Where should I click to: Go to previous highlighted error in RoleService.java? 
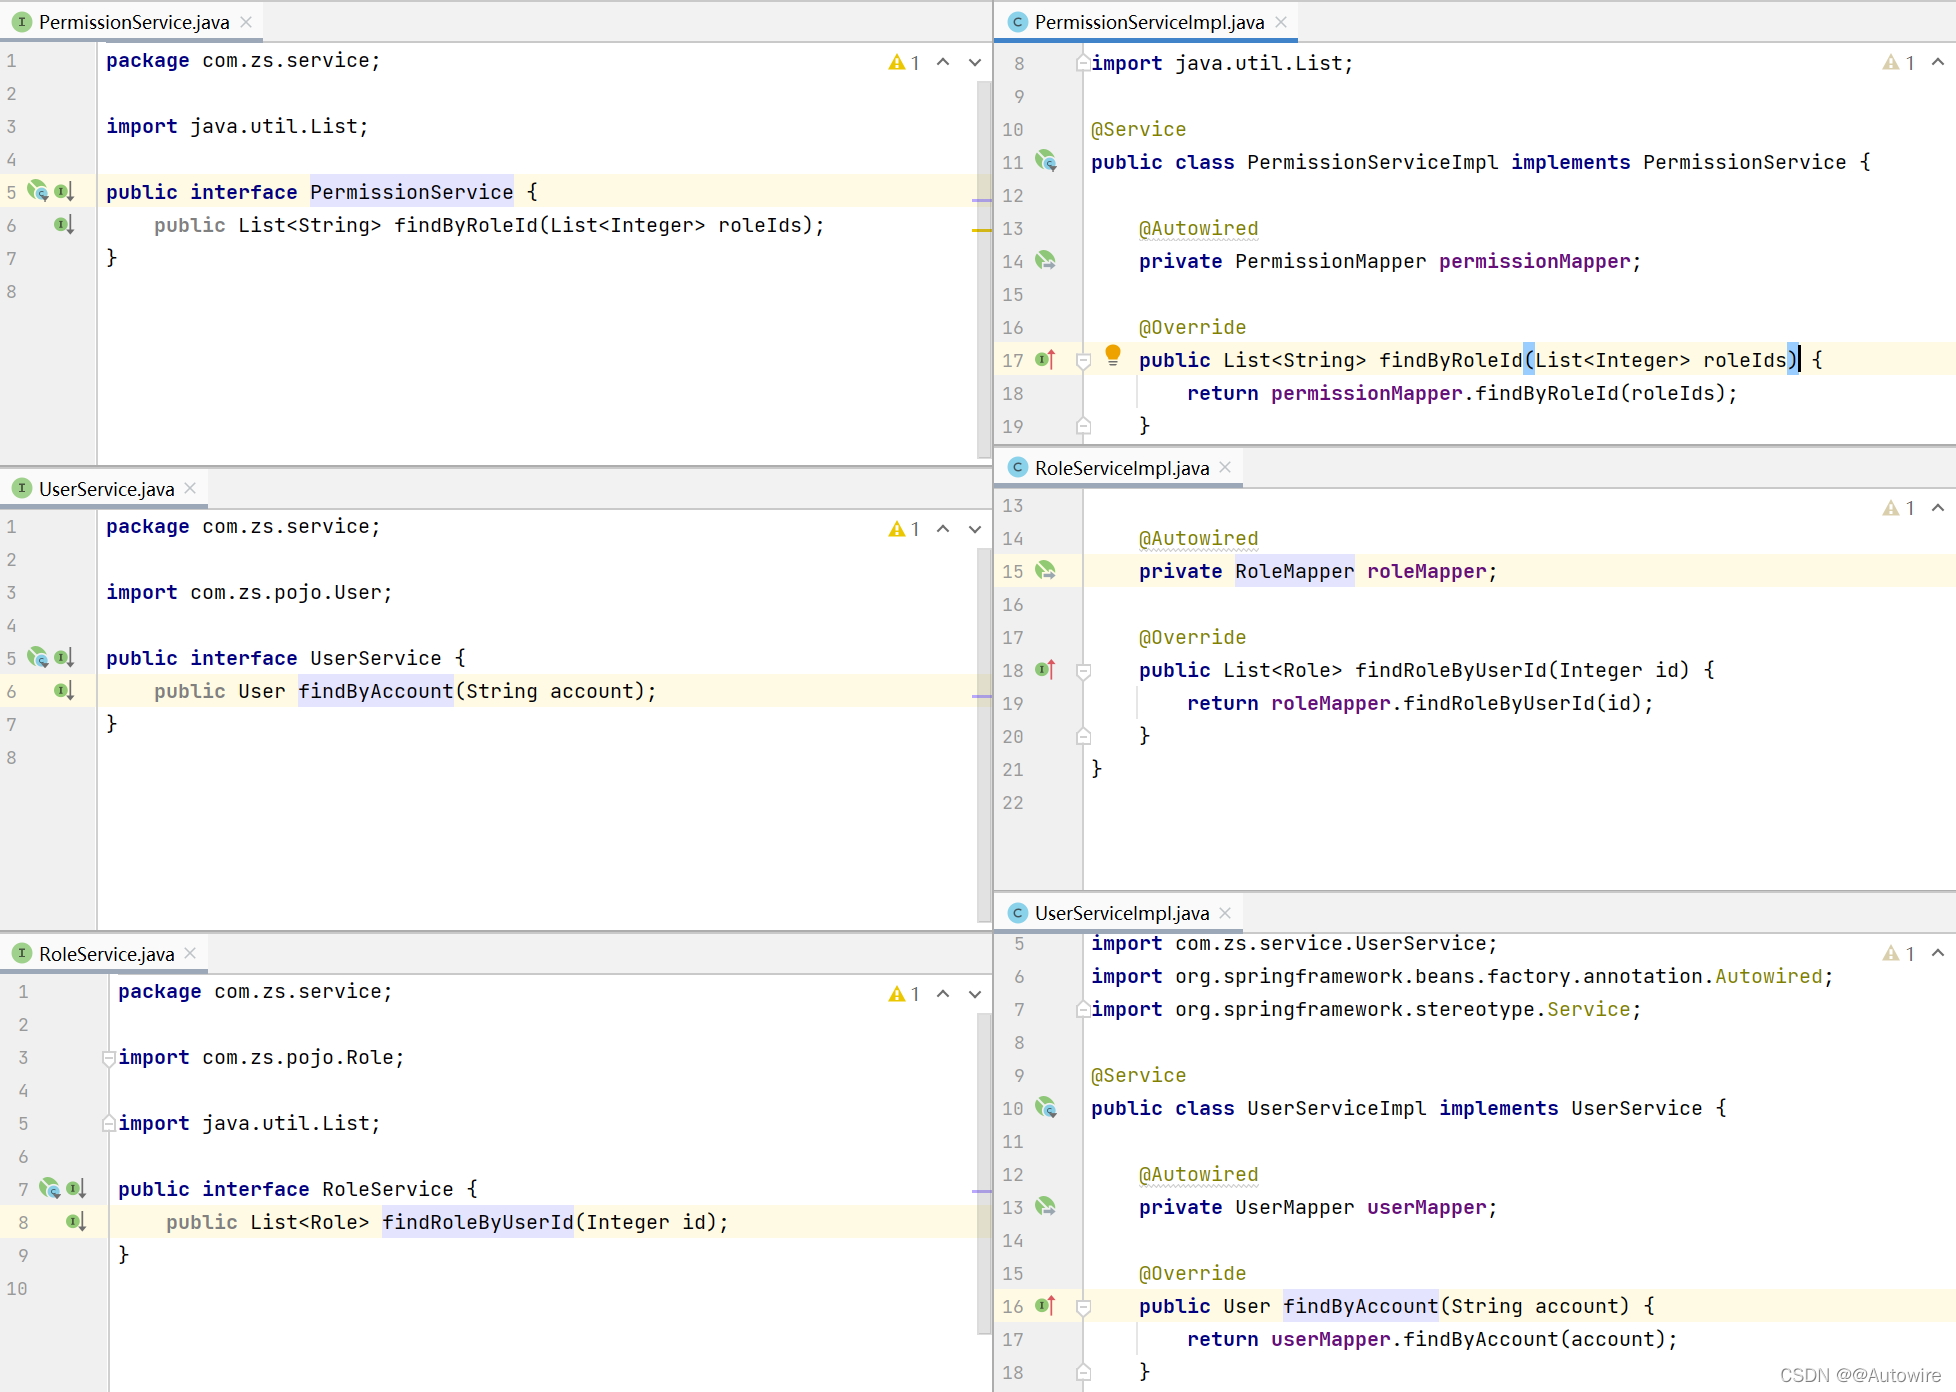tap(943, 994)
